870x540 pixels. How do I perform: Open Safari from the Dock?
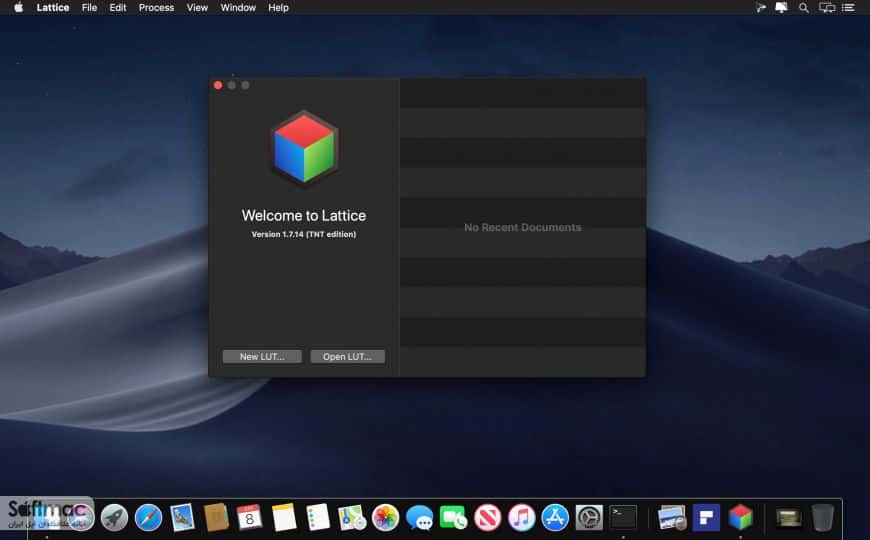pyautogui.click(x=148, y=518)
